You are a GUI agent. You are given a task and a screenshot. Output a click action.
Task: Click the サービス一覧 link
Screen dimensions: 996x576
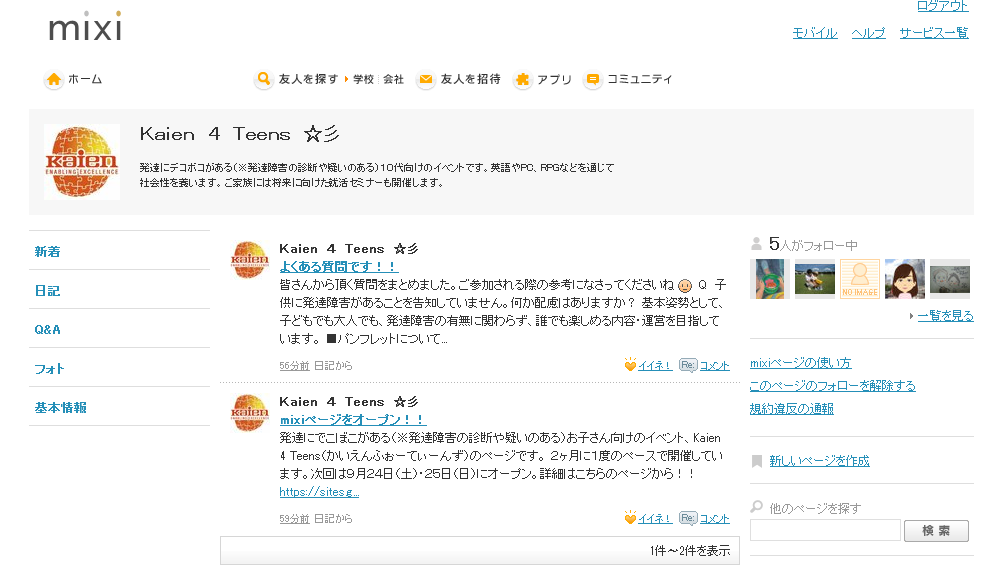934,33
